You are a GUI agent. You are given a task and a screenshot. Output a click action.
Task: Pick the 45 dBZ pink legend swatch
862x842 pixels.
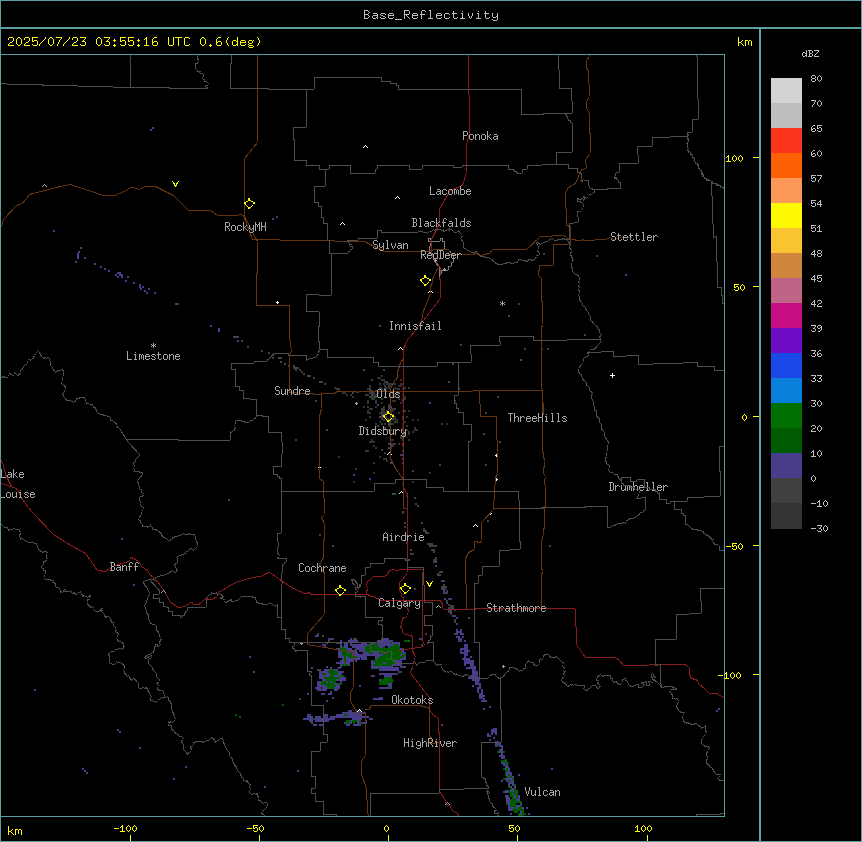786,290
